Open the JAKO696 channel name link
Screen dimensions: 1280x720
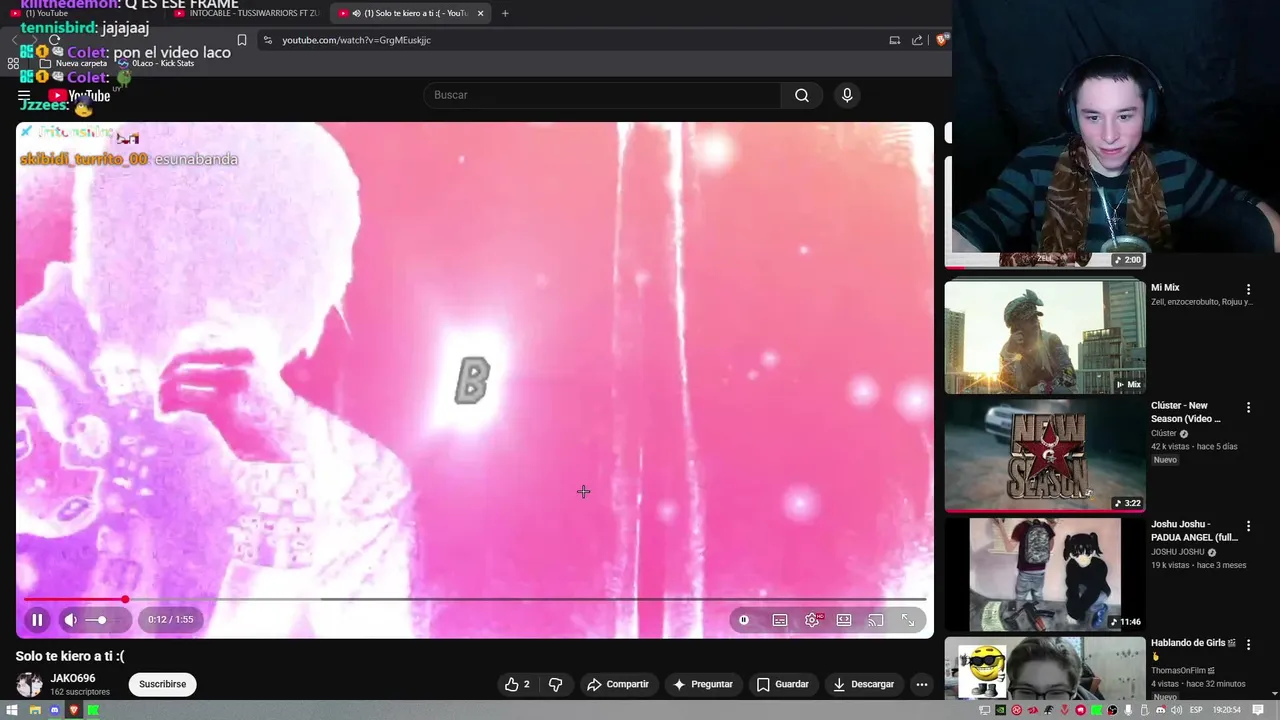[x=73, y=678]
